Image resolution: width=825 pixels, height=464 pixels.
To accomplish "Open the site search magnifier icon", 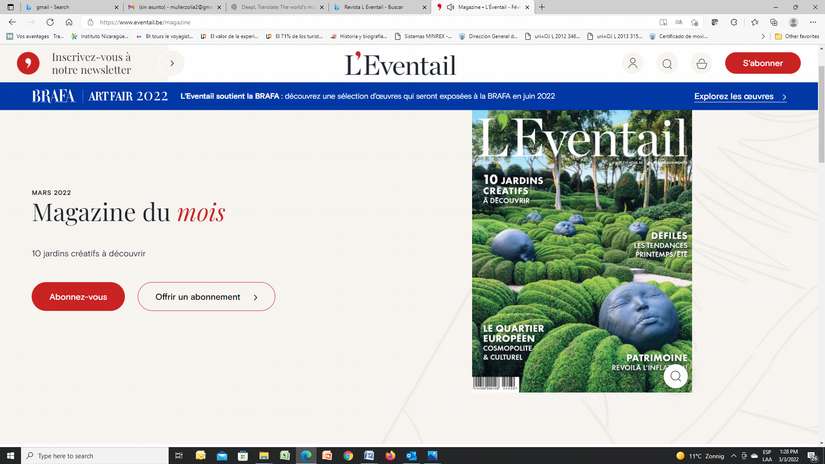I will click(x=667, y=64).
